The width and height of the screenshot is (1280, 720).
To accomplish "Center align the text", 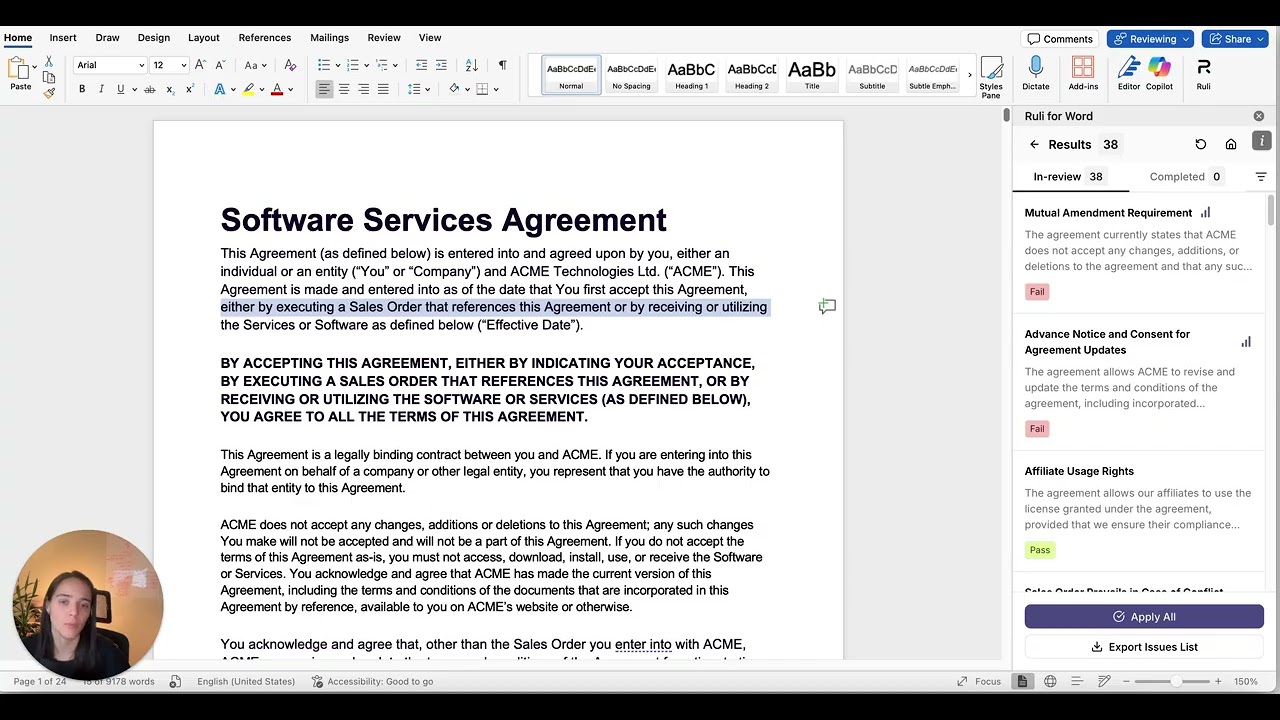I will tap(344, 89).
